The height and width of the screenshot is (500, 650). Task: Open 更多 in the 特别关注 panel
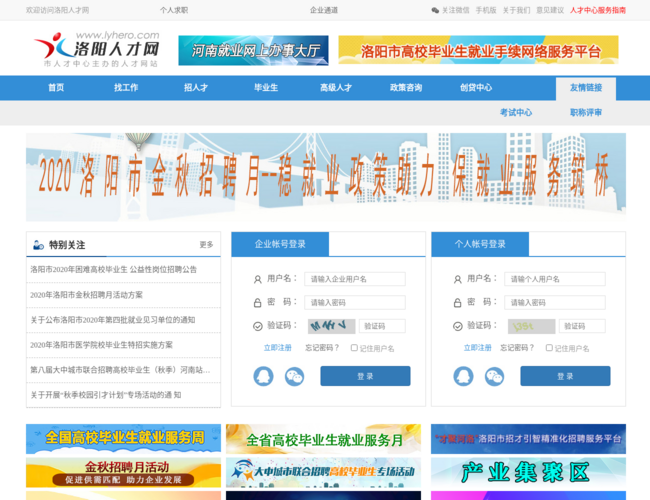[x=206, y=245]
